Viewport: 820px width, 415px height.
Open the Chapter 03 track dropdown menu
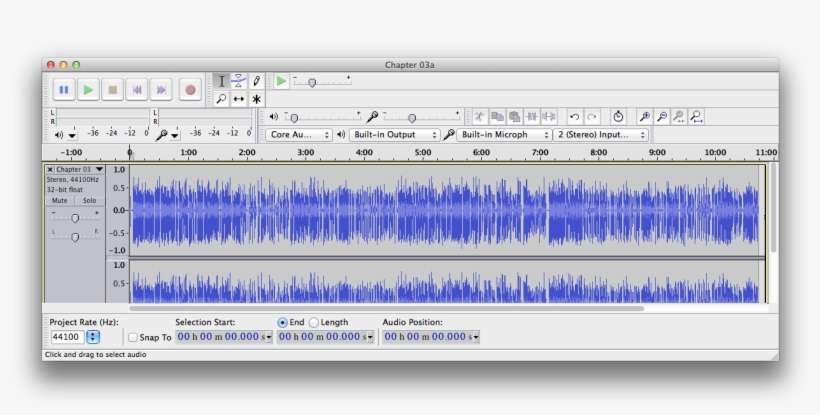coord(99,169)
